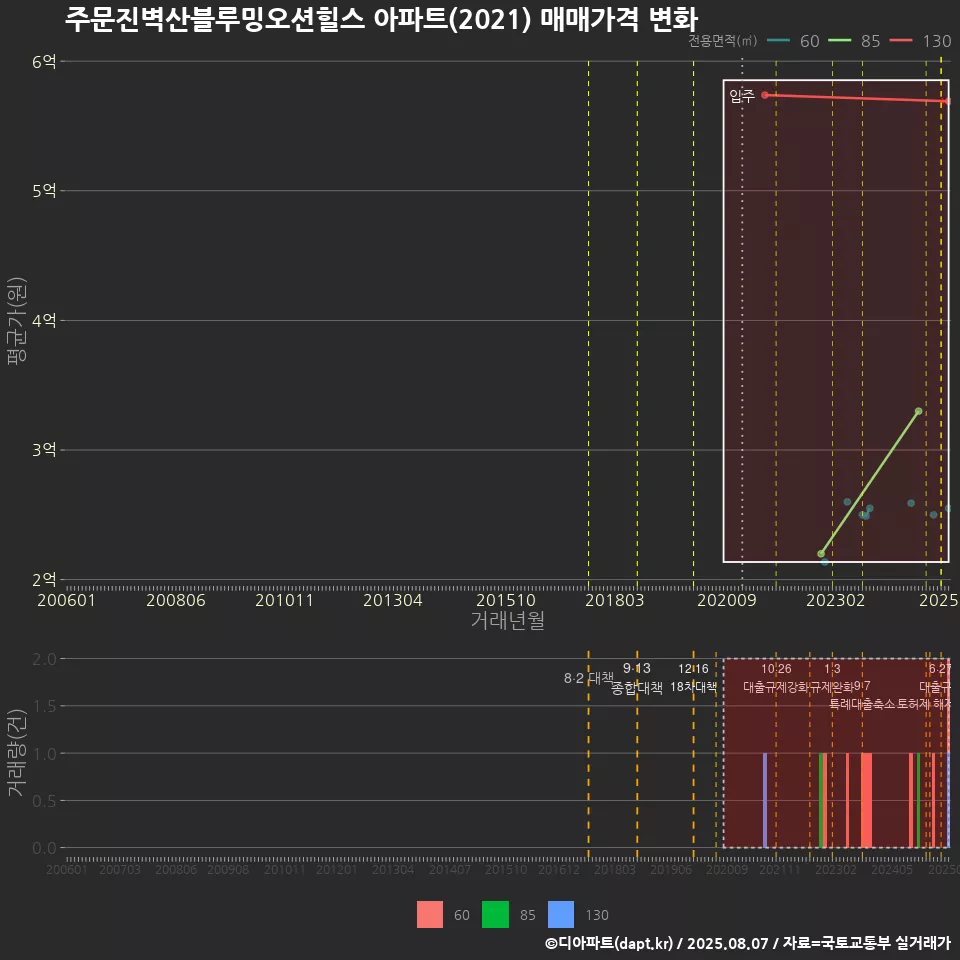
Task: Click the 12·16 policy date label
Action: (x=693, y=669)
